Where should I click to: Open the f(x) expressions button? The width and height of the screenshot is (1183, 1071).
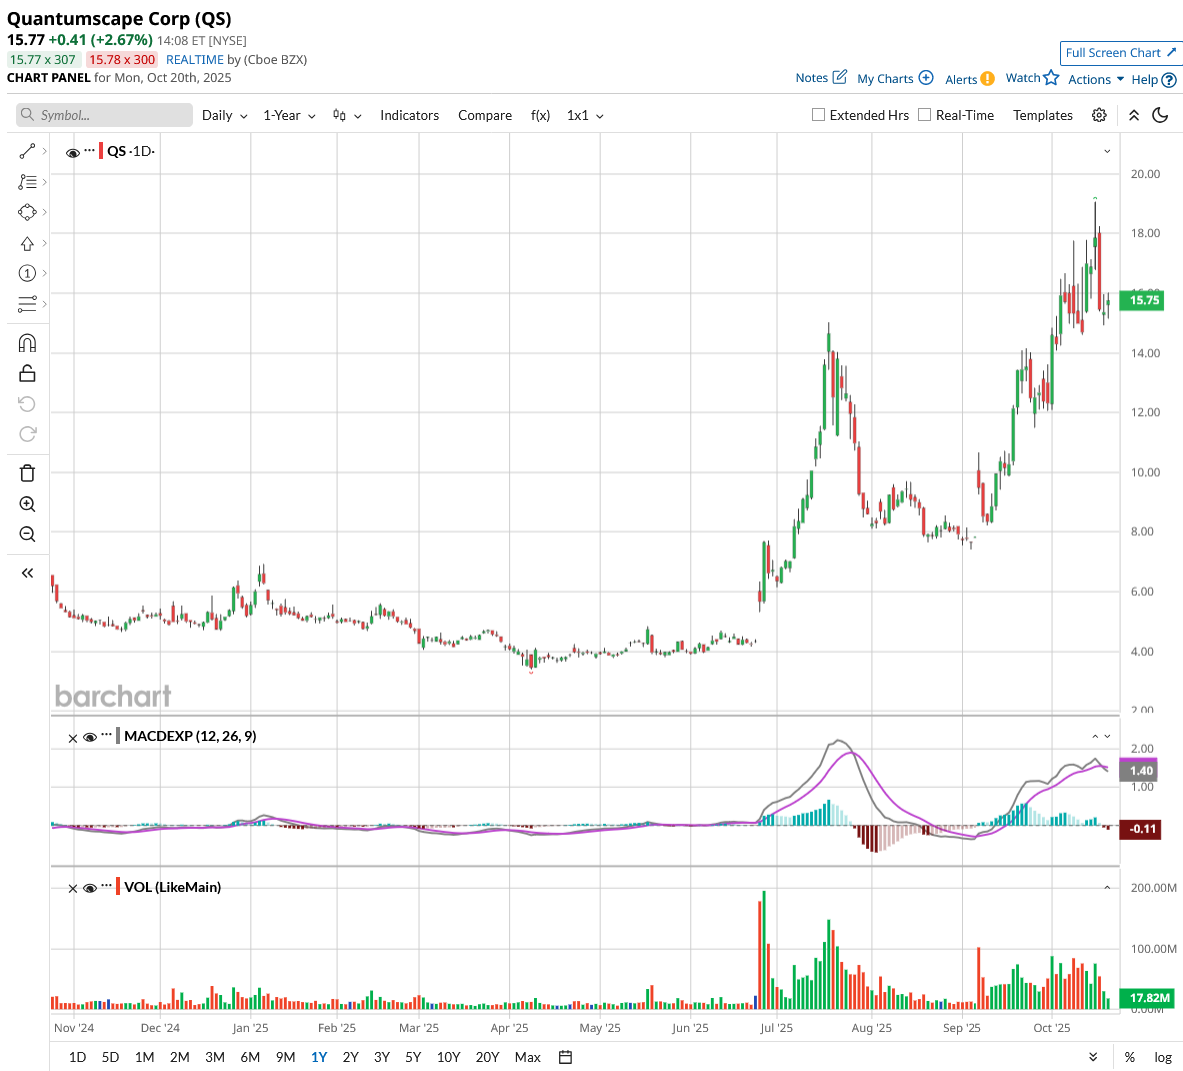point(540,115)
